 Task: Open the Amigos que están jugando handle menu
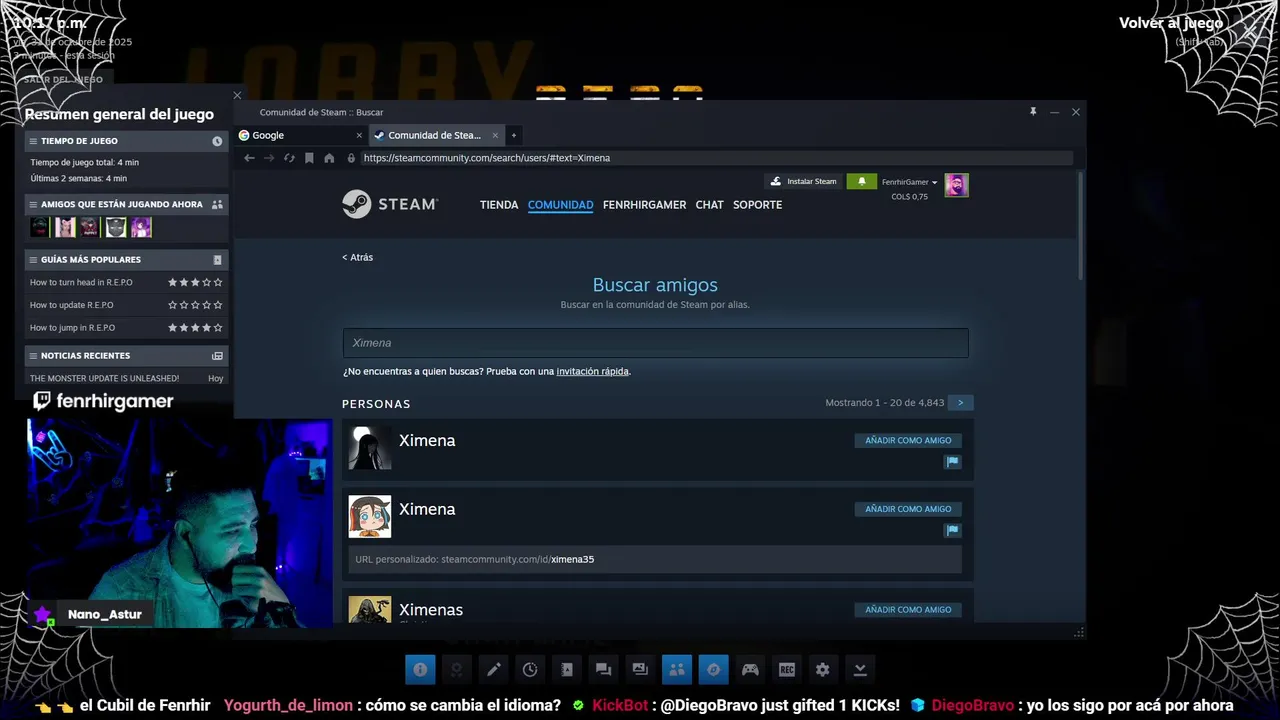point(33,204)
